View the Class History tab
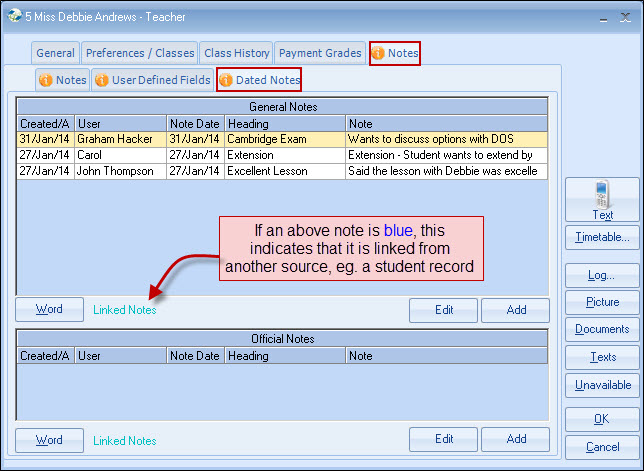644x471 pixels. 236,53
